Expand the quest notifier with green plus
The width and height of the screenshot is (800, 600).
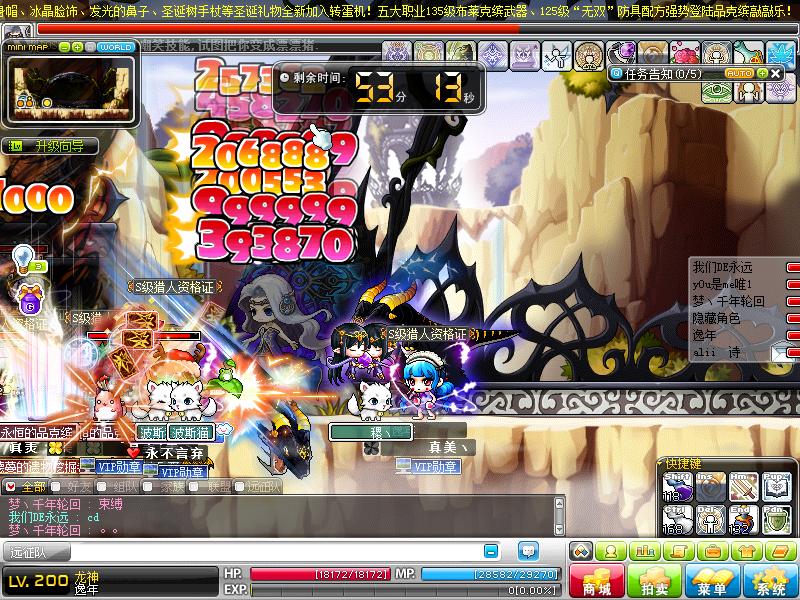click(x=762, y=73)
